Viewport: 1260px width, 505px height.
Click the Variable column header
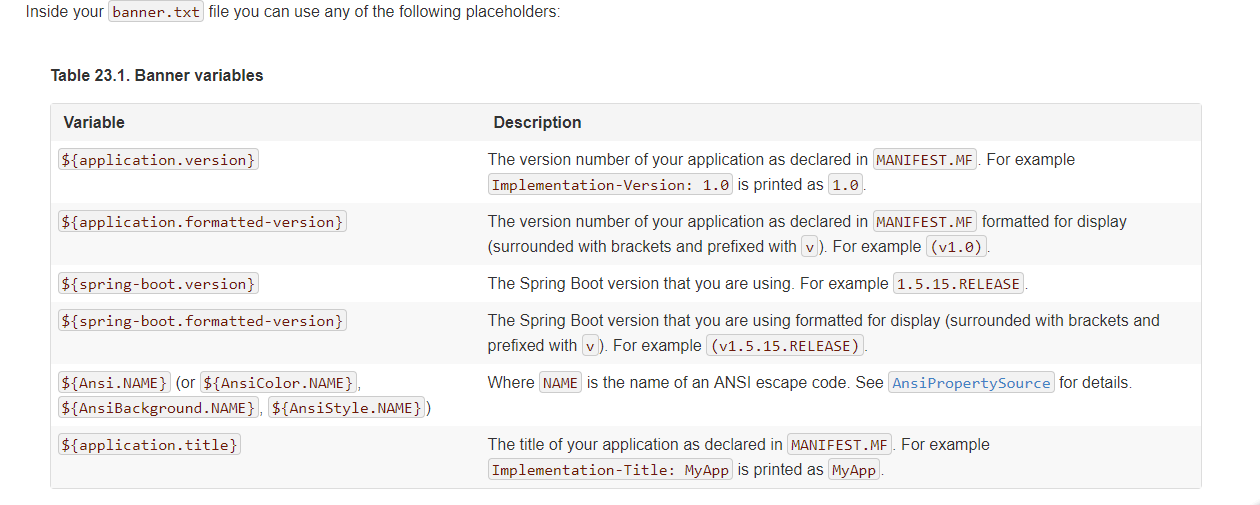coord(94,122)
